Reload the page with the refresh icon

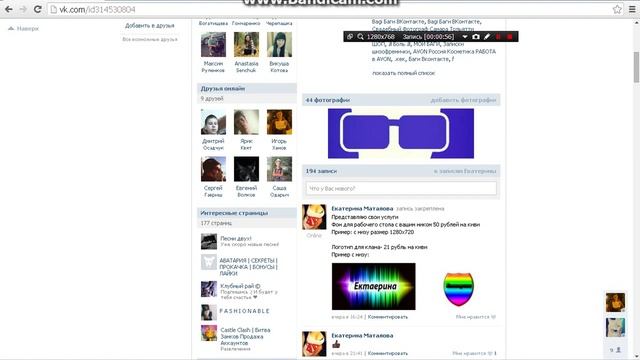click(38, 9)
